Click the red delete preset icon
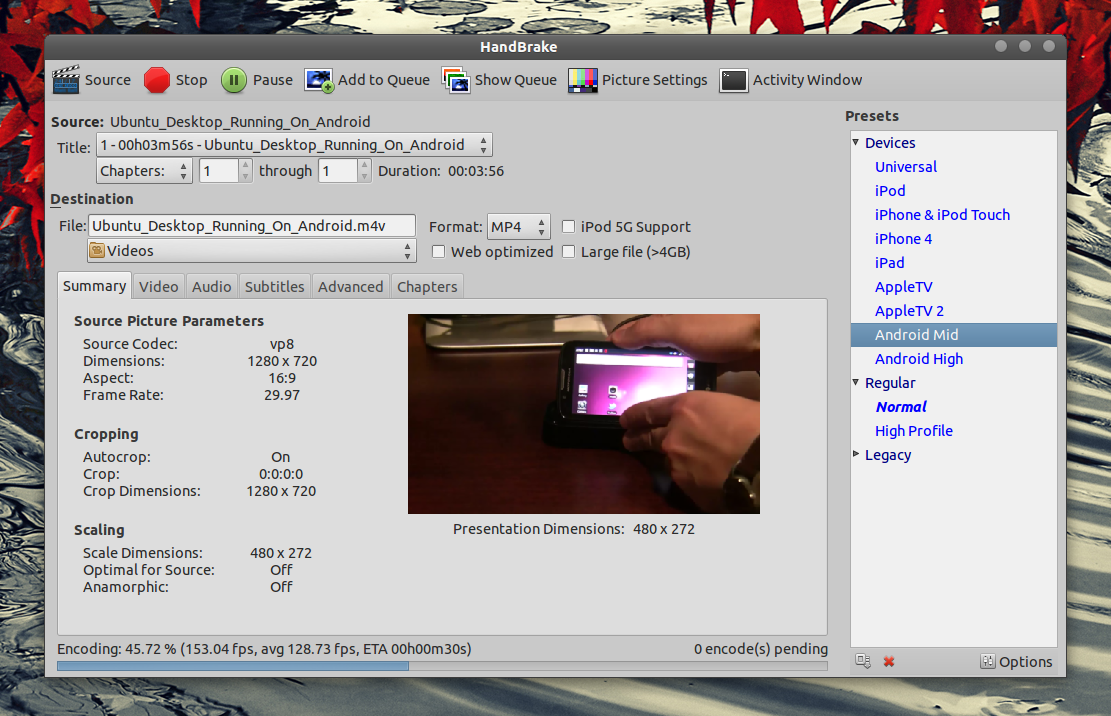The width and height of the screenshot is (1111, 716). 889,661
